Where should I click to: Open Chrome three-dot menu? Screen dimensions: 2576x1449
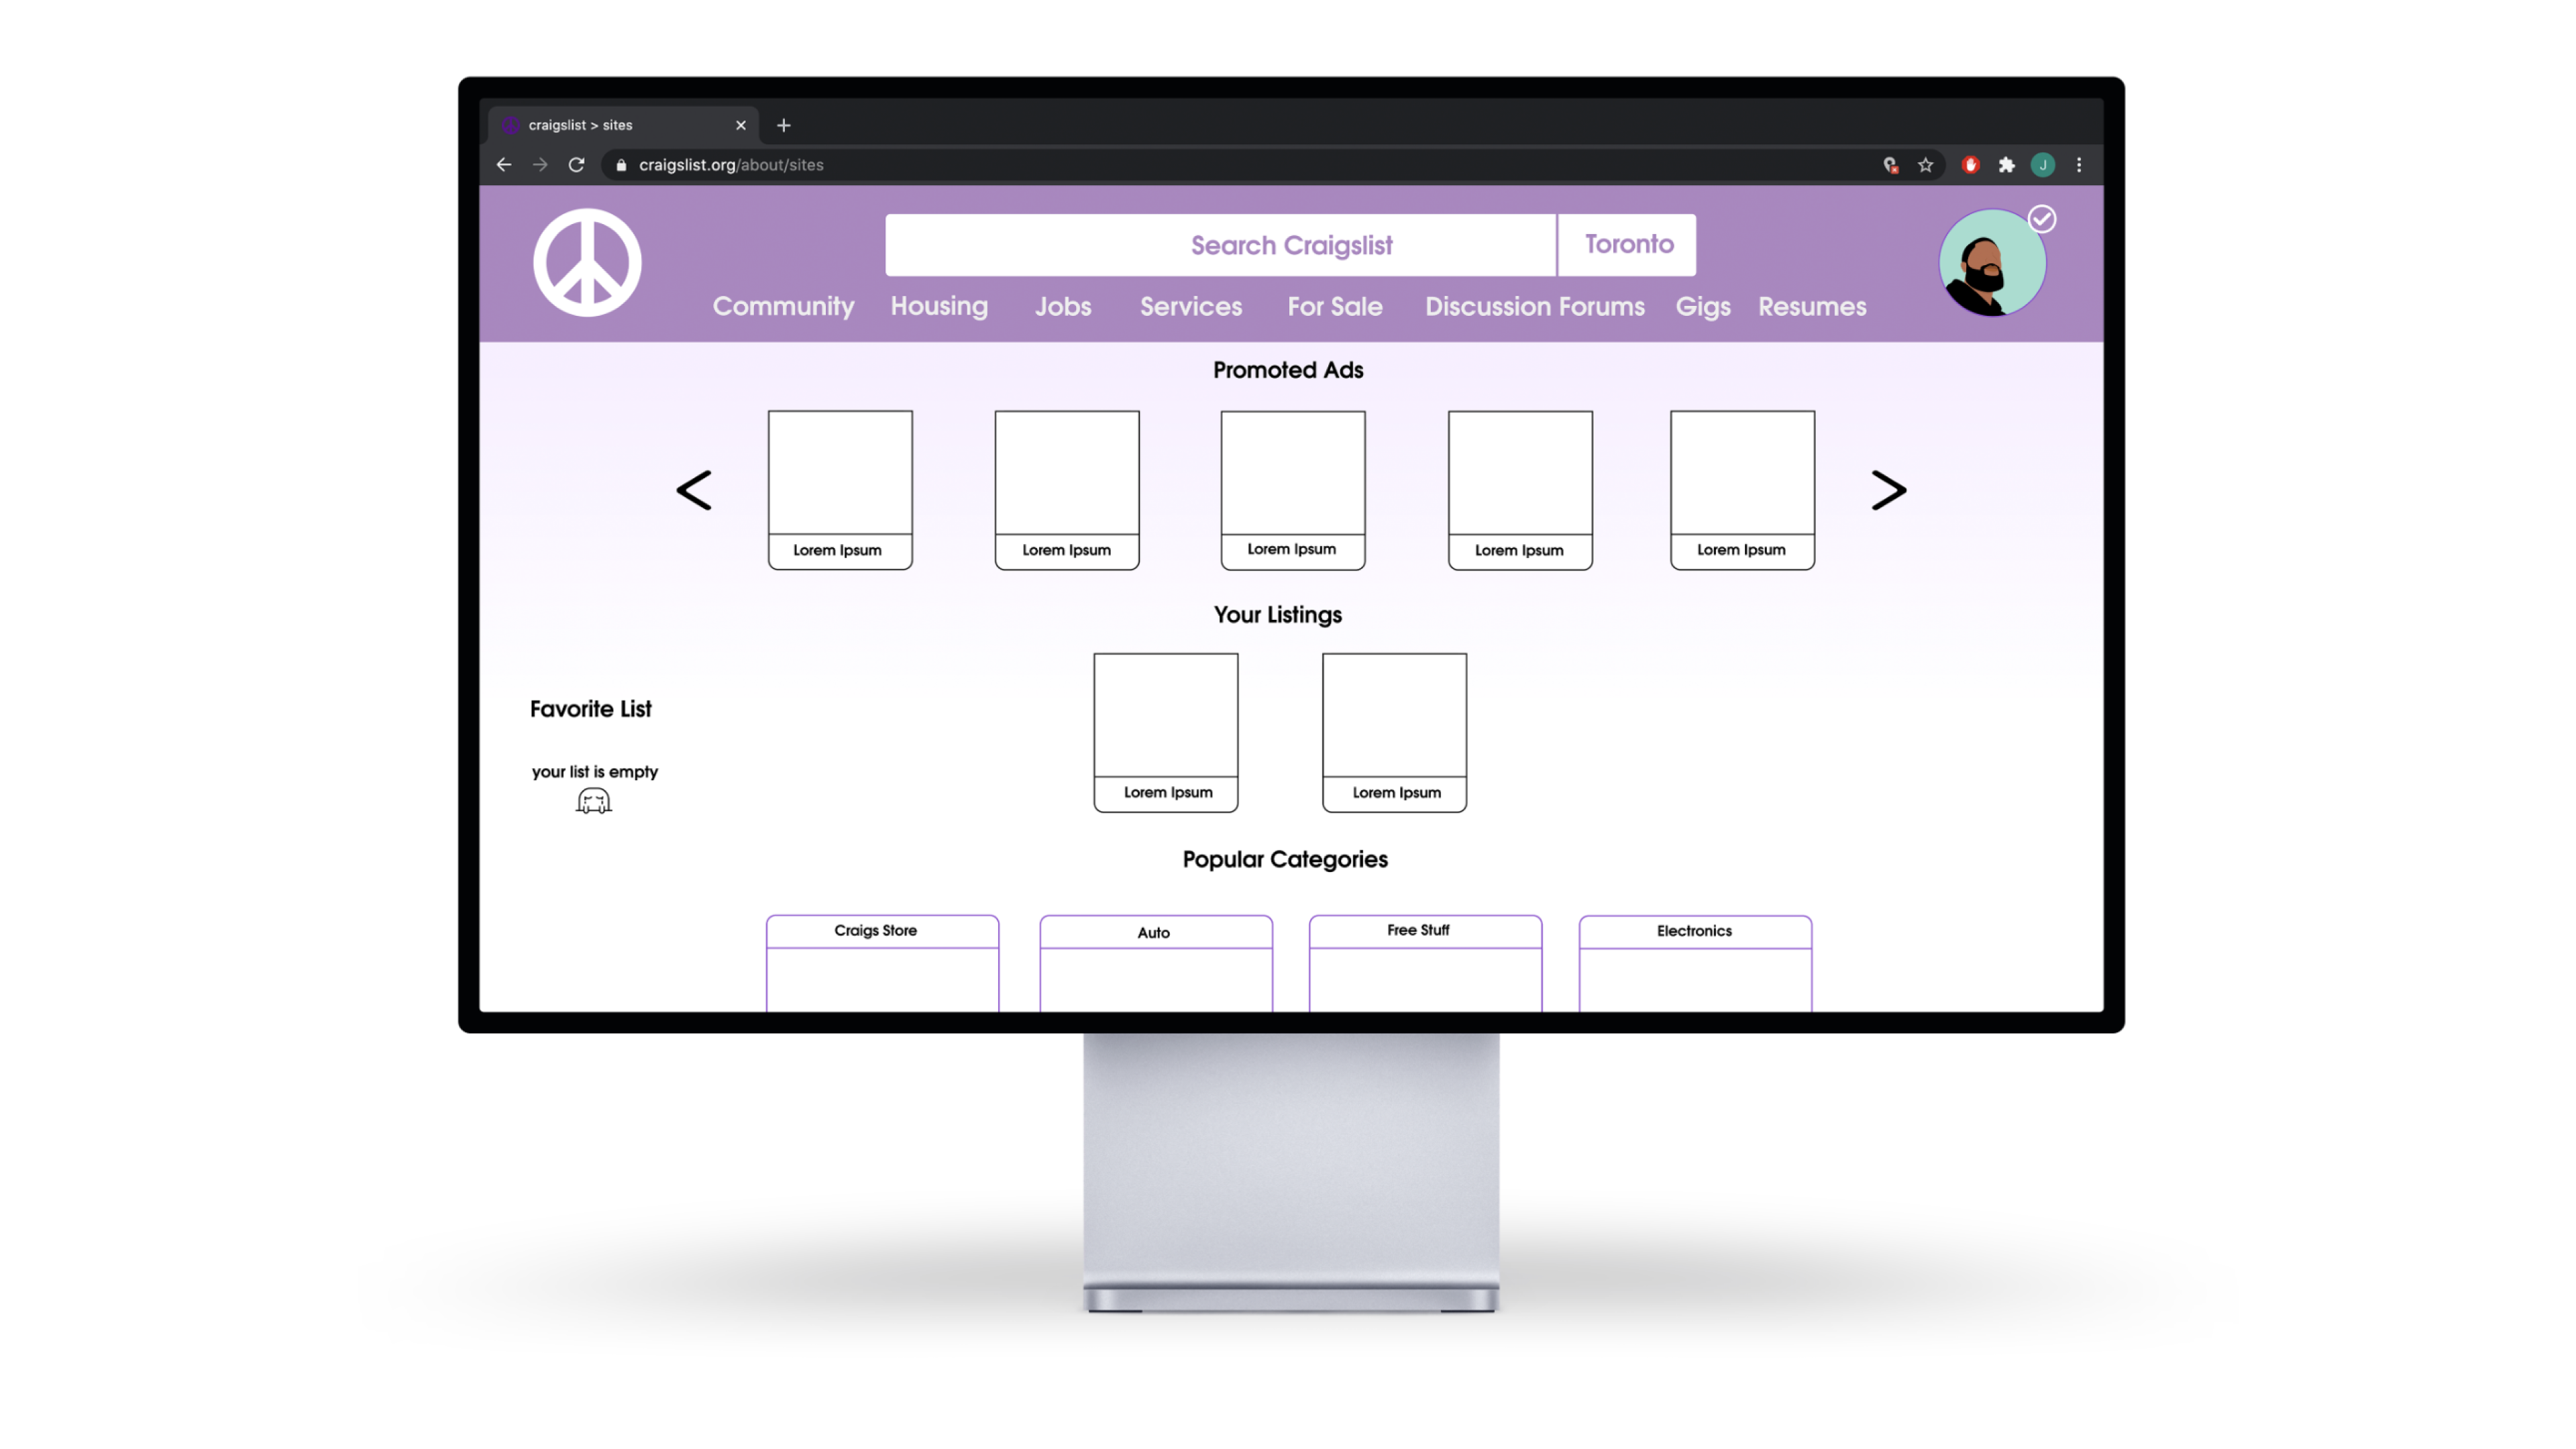click(x=2079, y=165)
